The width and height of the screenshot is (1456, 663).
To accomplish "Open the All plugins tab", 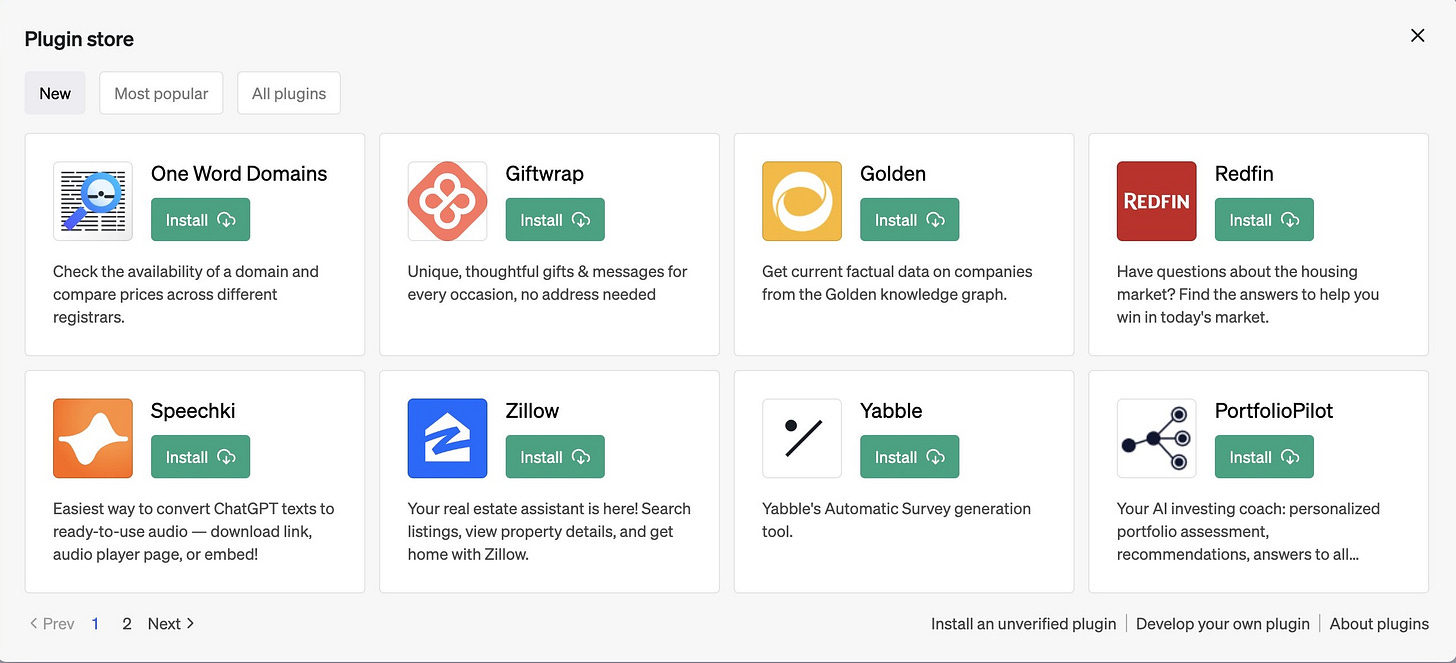I will (289, 93).
